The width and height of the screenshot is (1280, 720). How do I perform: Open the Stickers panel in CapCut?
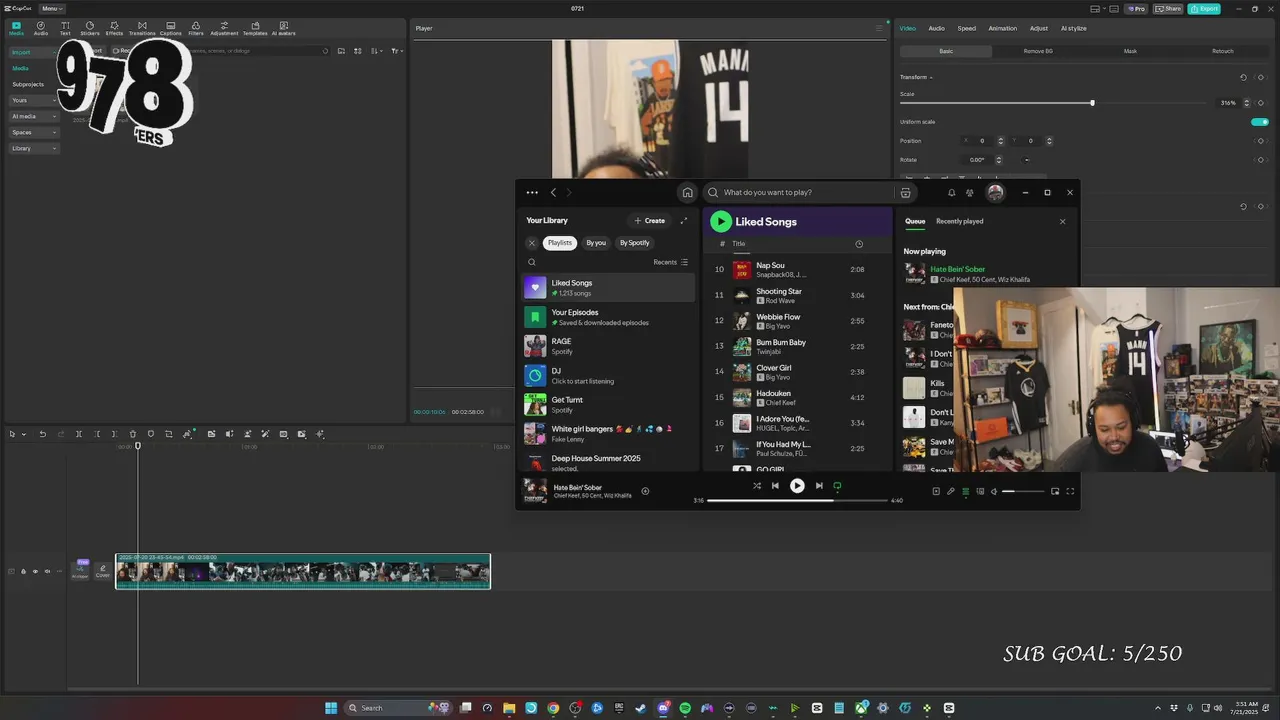pyautogui.click(x=90, y=28)
